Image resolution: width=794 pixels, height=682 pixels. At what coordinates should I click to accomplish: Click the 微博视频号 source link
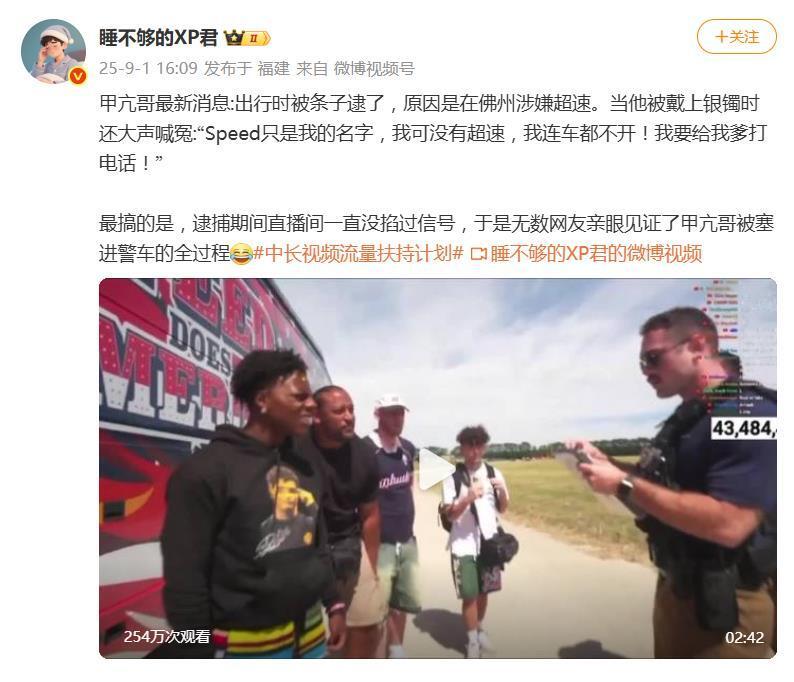click(x=374, y=68)
